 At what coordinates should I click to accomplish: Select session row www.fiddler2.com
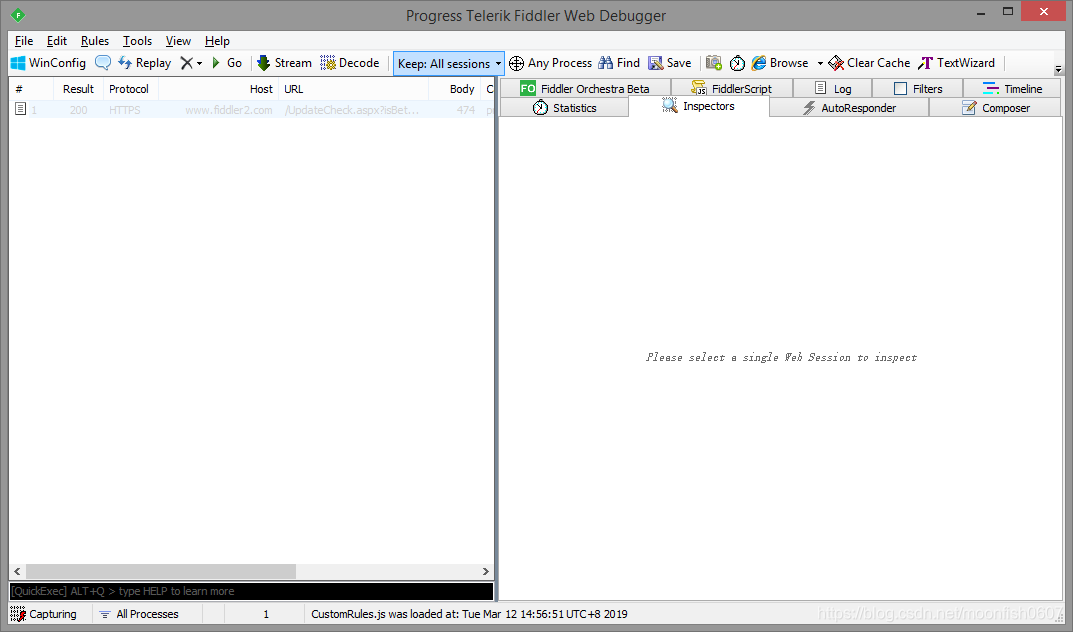tap(251, 109)
